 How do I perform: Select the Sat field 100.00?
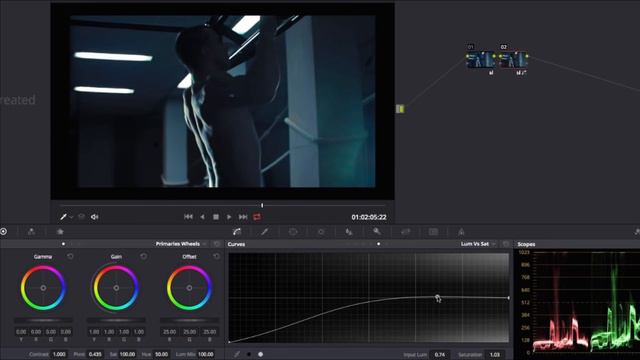[x=127, y=354]
